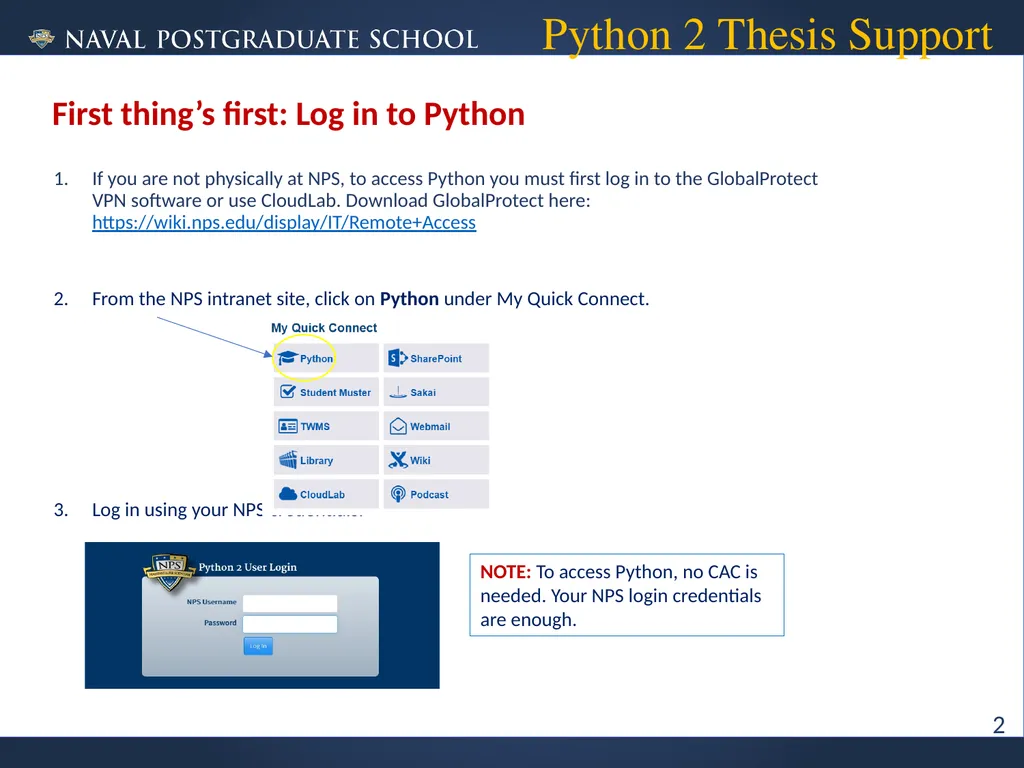Click the Wiki Confluence icon

coord(398,460)
